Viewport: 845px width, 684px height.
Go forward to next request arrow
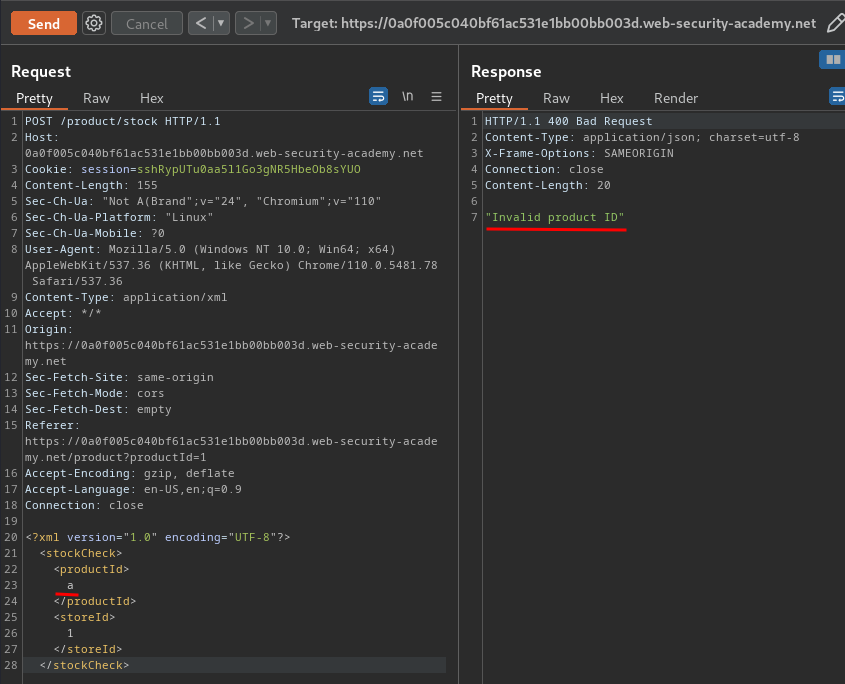click(248, 23)
